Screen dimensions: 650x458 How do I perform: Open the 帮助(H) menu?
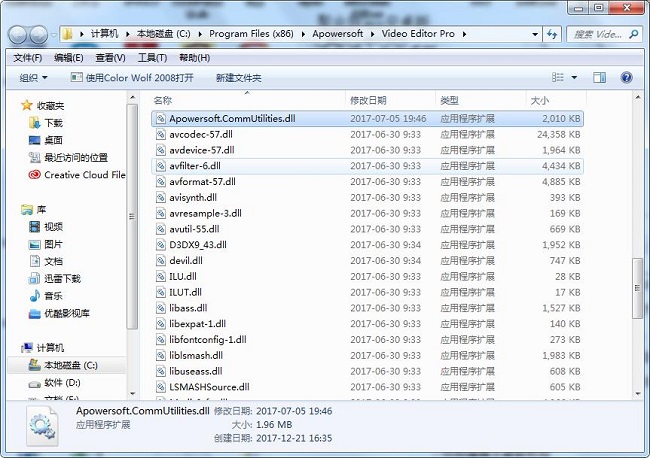click(x=194, y=58)
